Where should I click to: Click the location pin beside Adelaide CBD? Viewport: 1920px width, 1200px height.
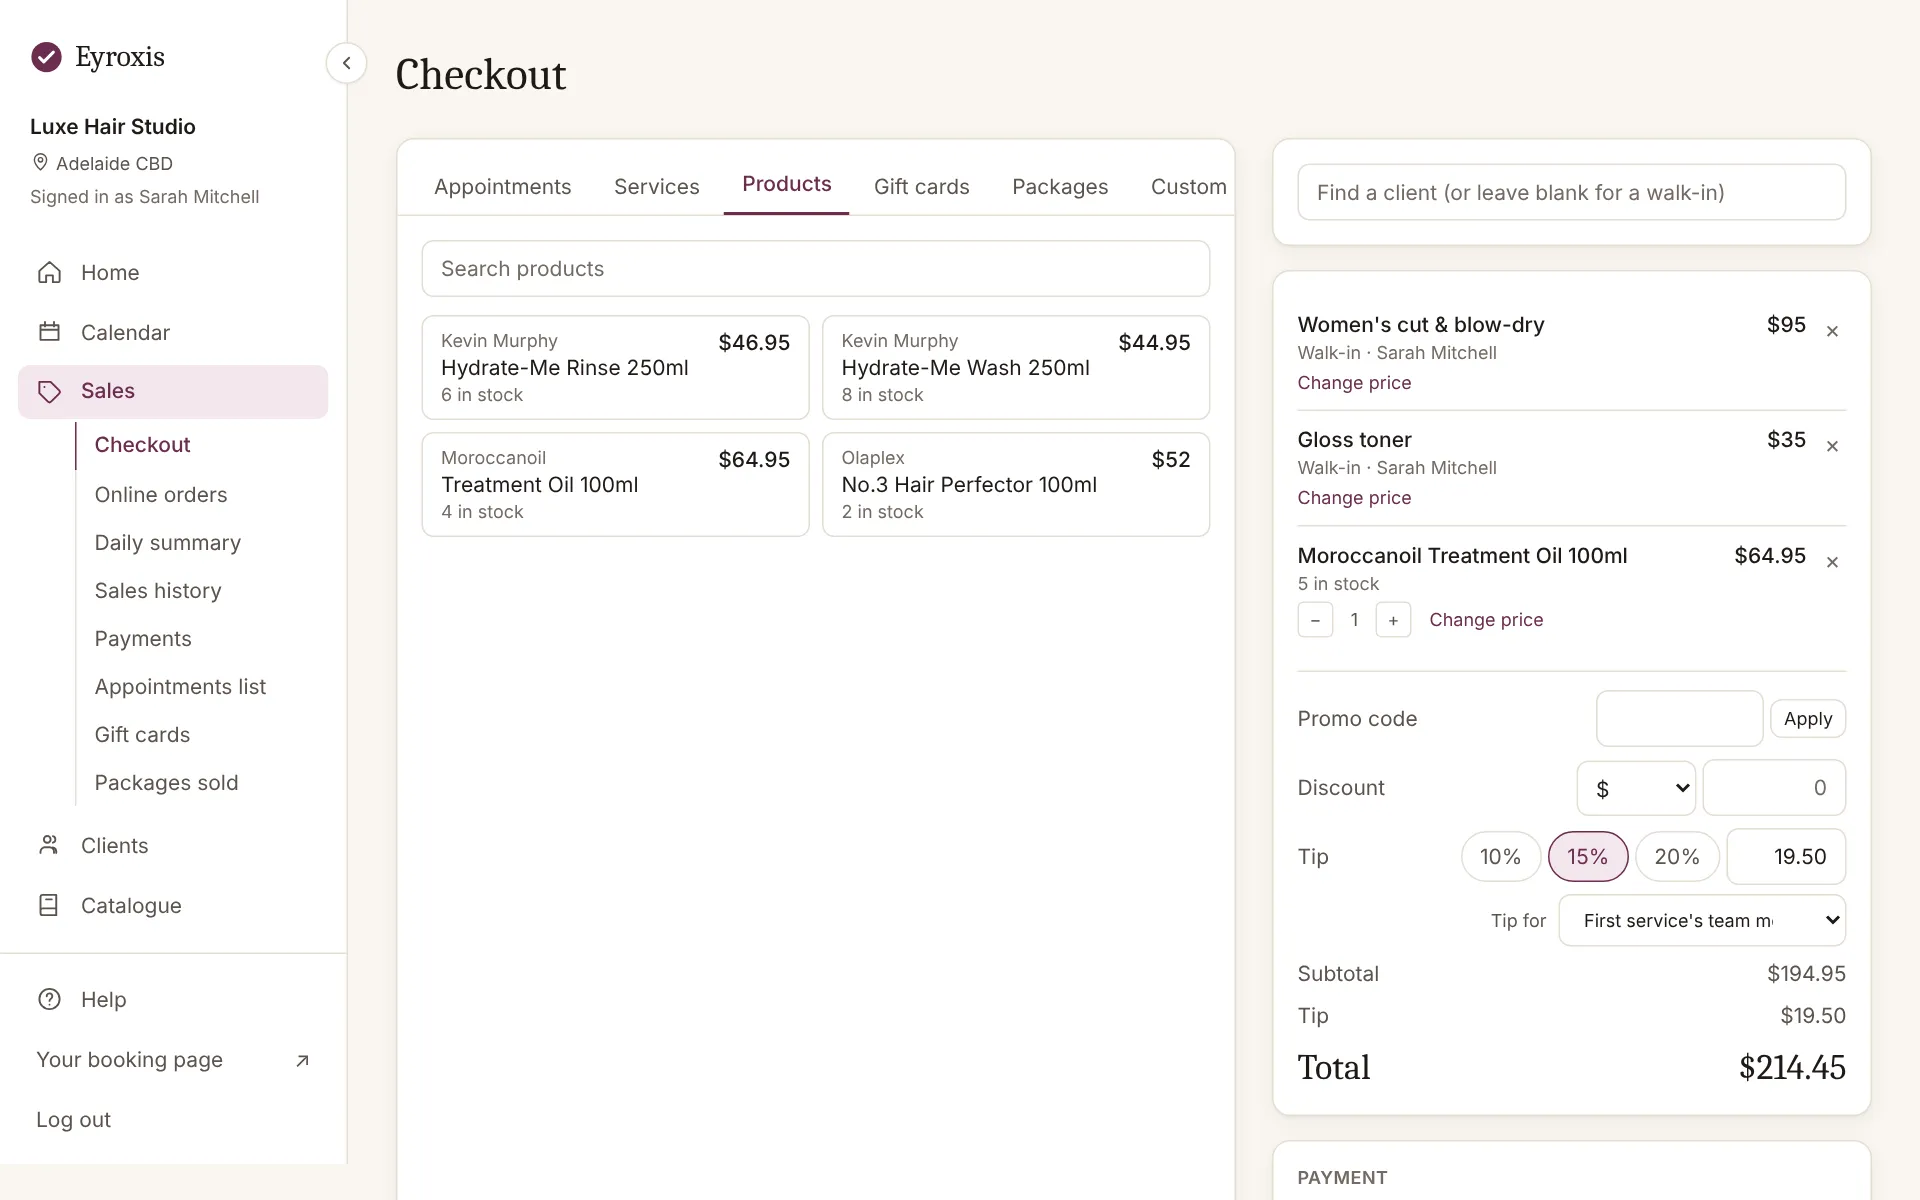(x=40, y=163)
